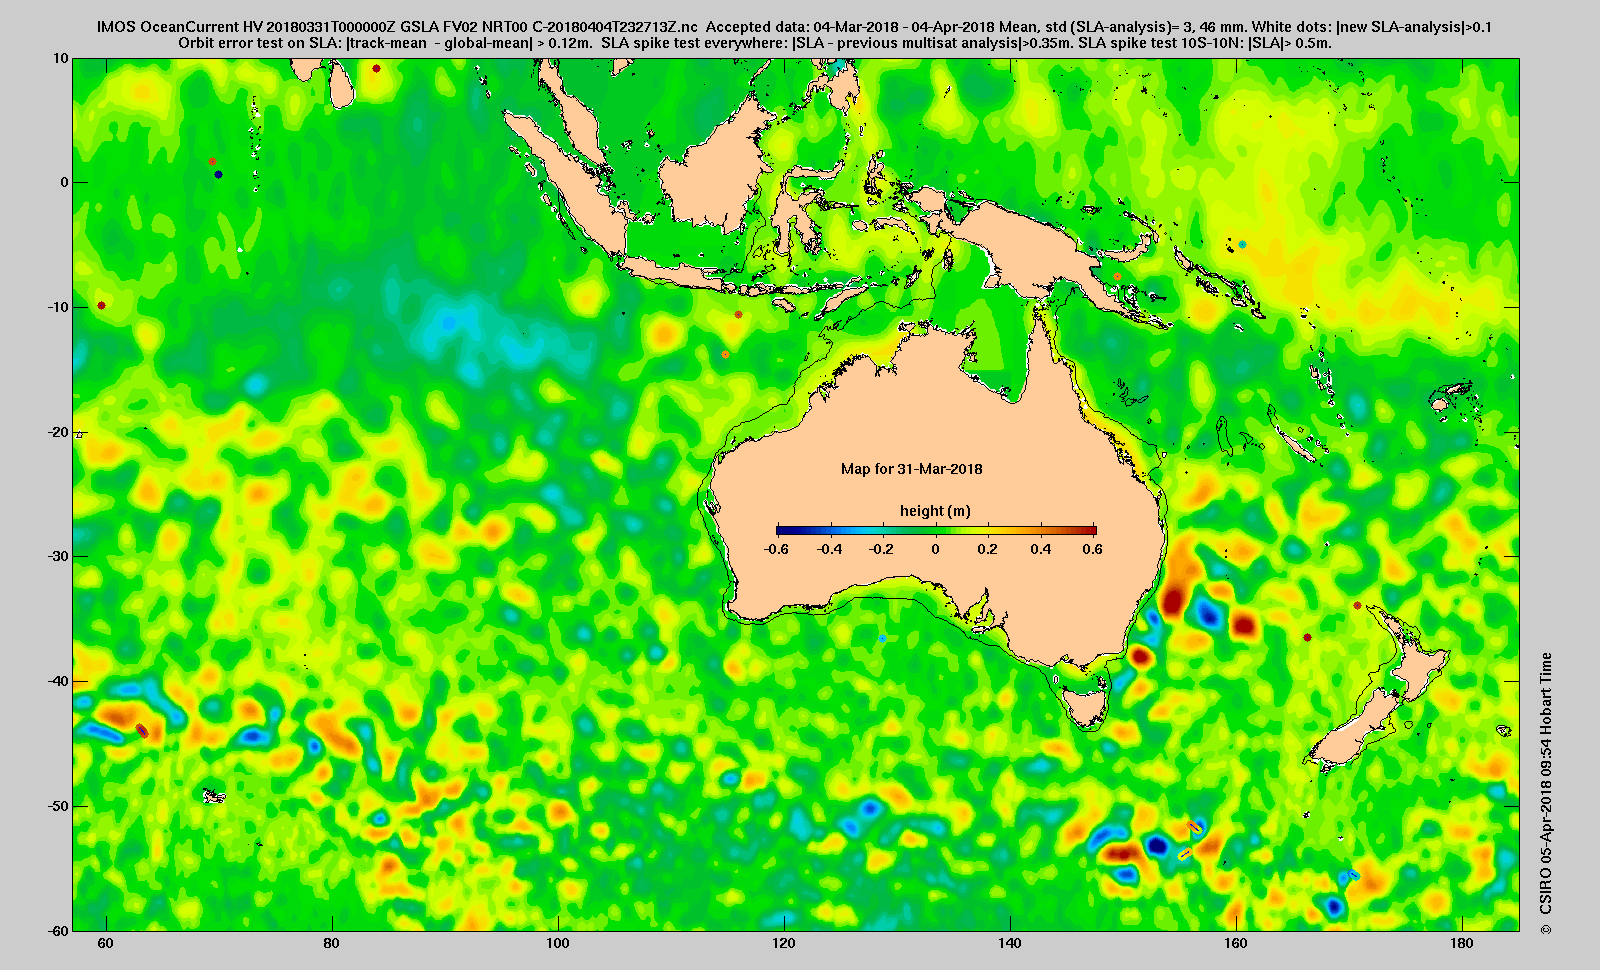1600x970 pixels.
Task: Click the longitude axis label '100'
Action: coord(558,944)
